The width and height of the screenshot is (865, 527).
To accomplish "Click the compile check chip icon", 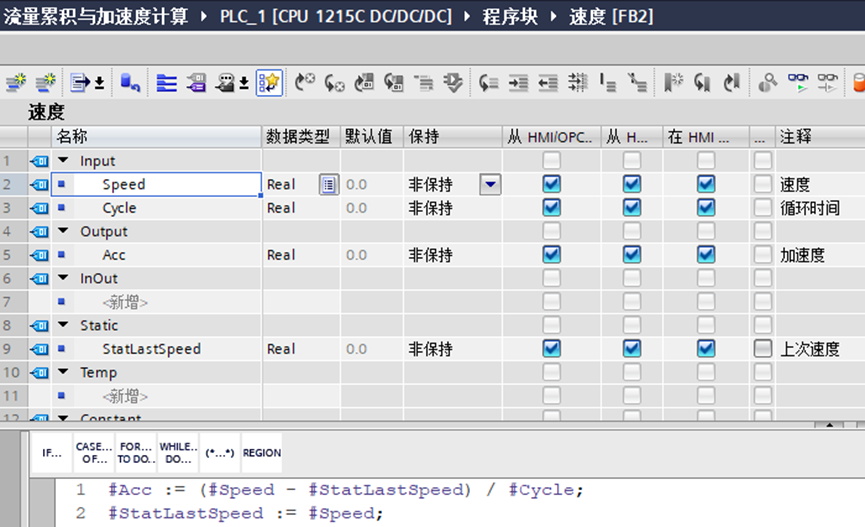I will pos(453,83).
